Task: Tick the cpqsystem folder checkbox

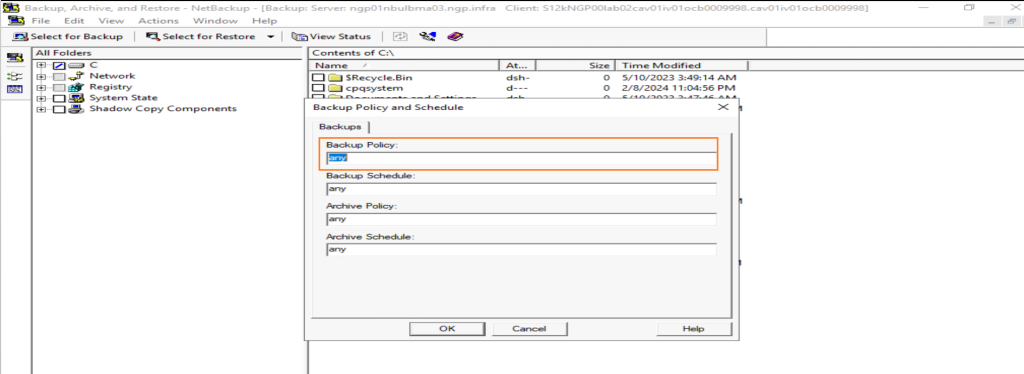Action: point(318,88)
